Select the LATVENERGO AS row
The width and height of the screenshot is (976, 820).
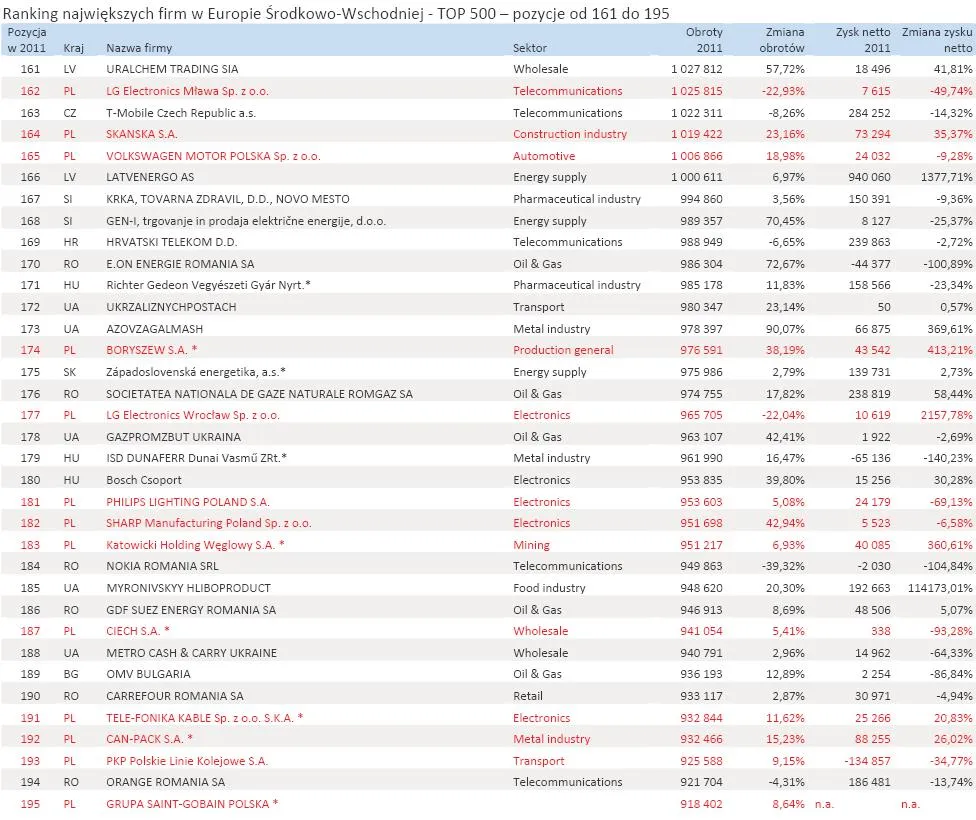pyautogui.click(x=158, y=177)
